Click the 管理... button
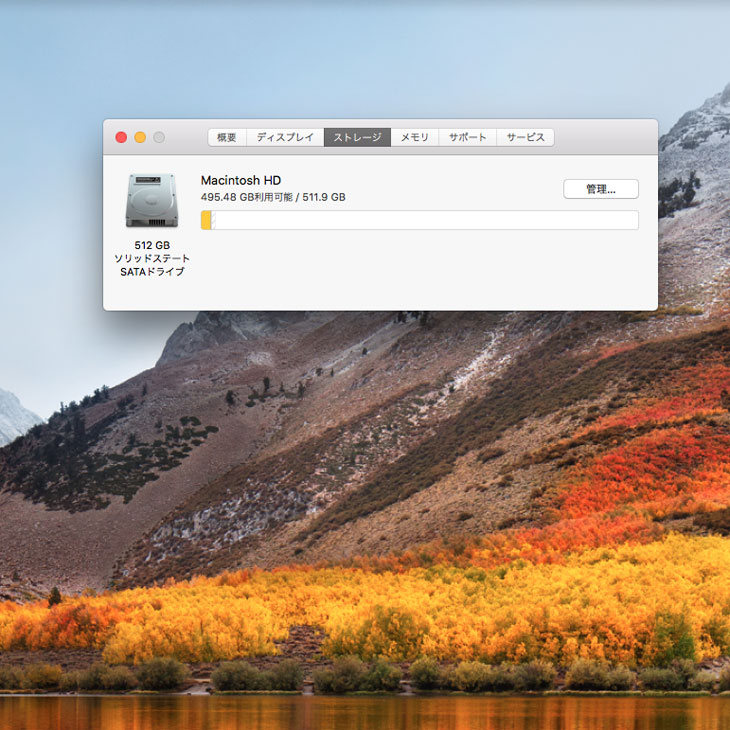The width and height of the screenshot is (730, 730). 600,189
